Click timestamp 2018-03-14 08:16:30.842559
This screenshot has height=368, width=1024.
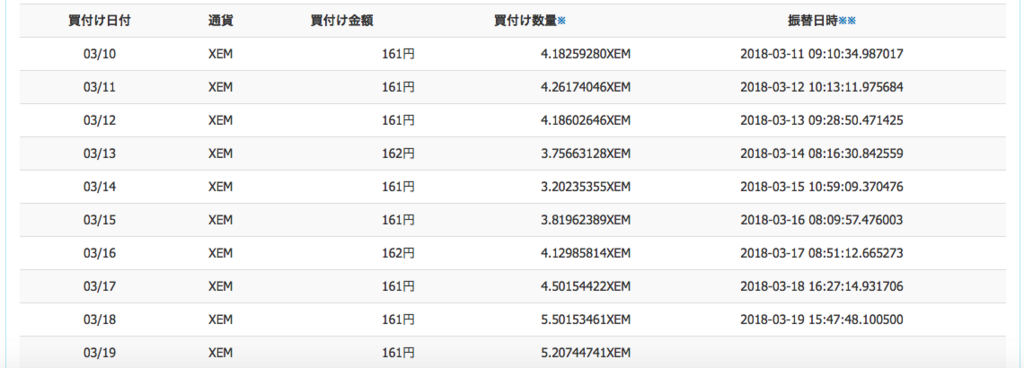(822, 154)
